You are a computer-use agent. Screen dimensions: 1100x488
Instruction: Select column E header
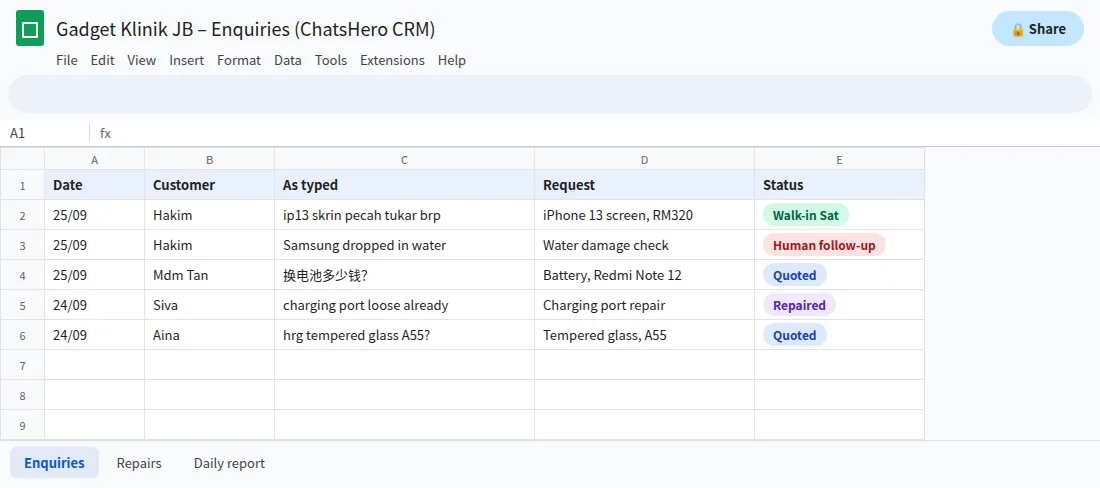pyautogui.click(x=840, y=160)
